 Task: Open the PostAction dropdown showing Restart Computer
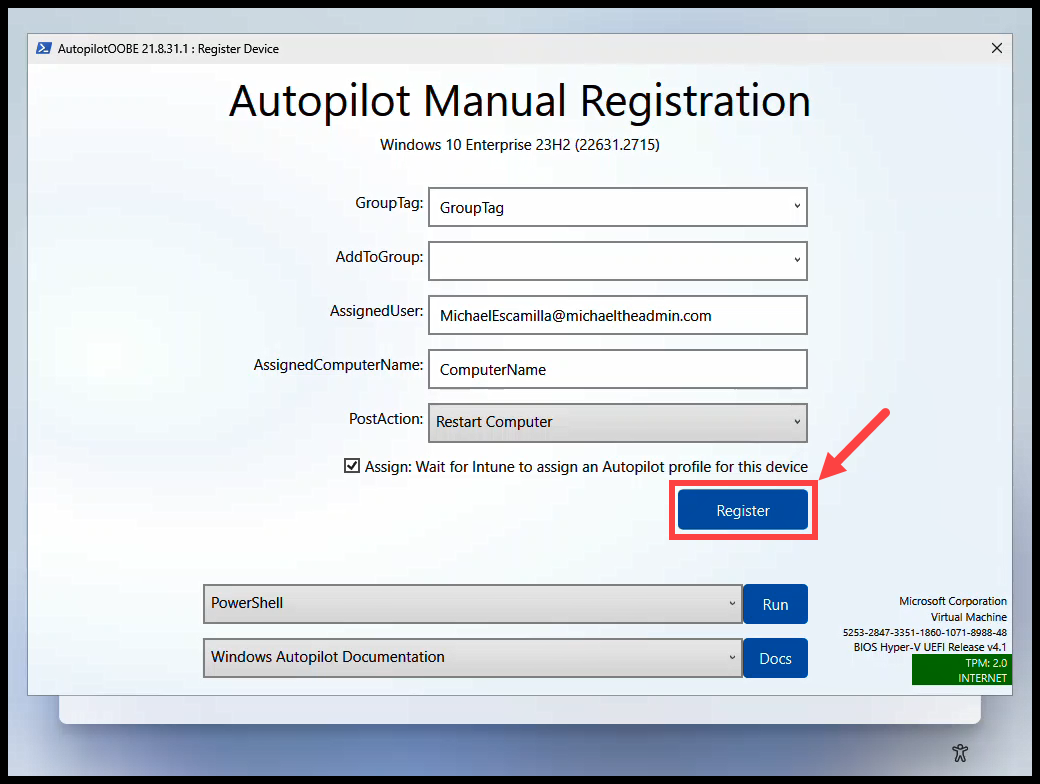pos(797,422)
